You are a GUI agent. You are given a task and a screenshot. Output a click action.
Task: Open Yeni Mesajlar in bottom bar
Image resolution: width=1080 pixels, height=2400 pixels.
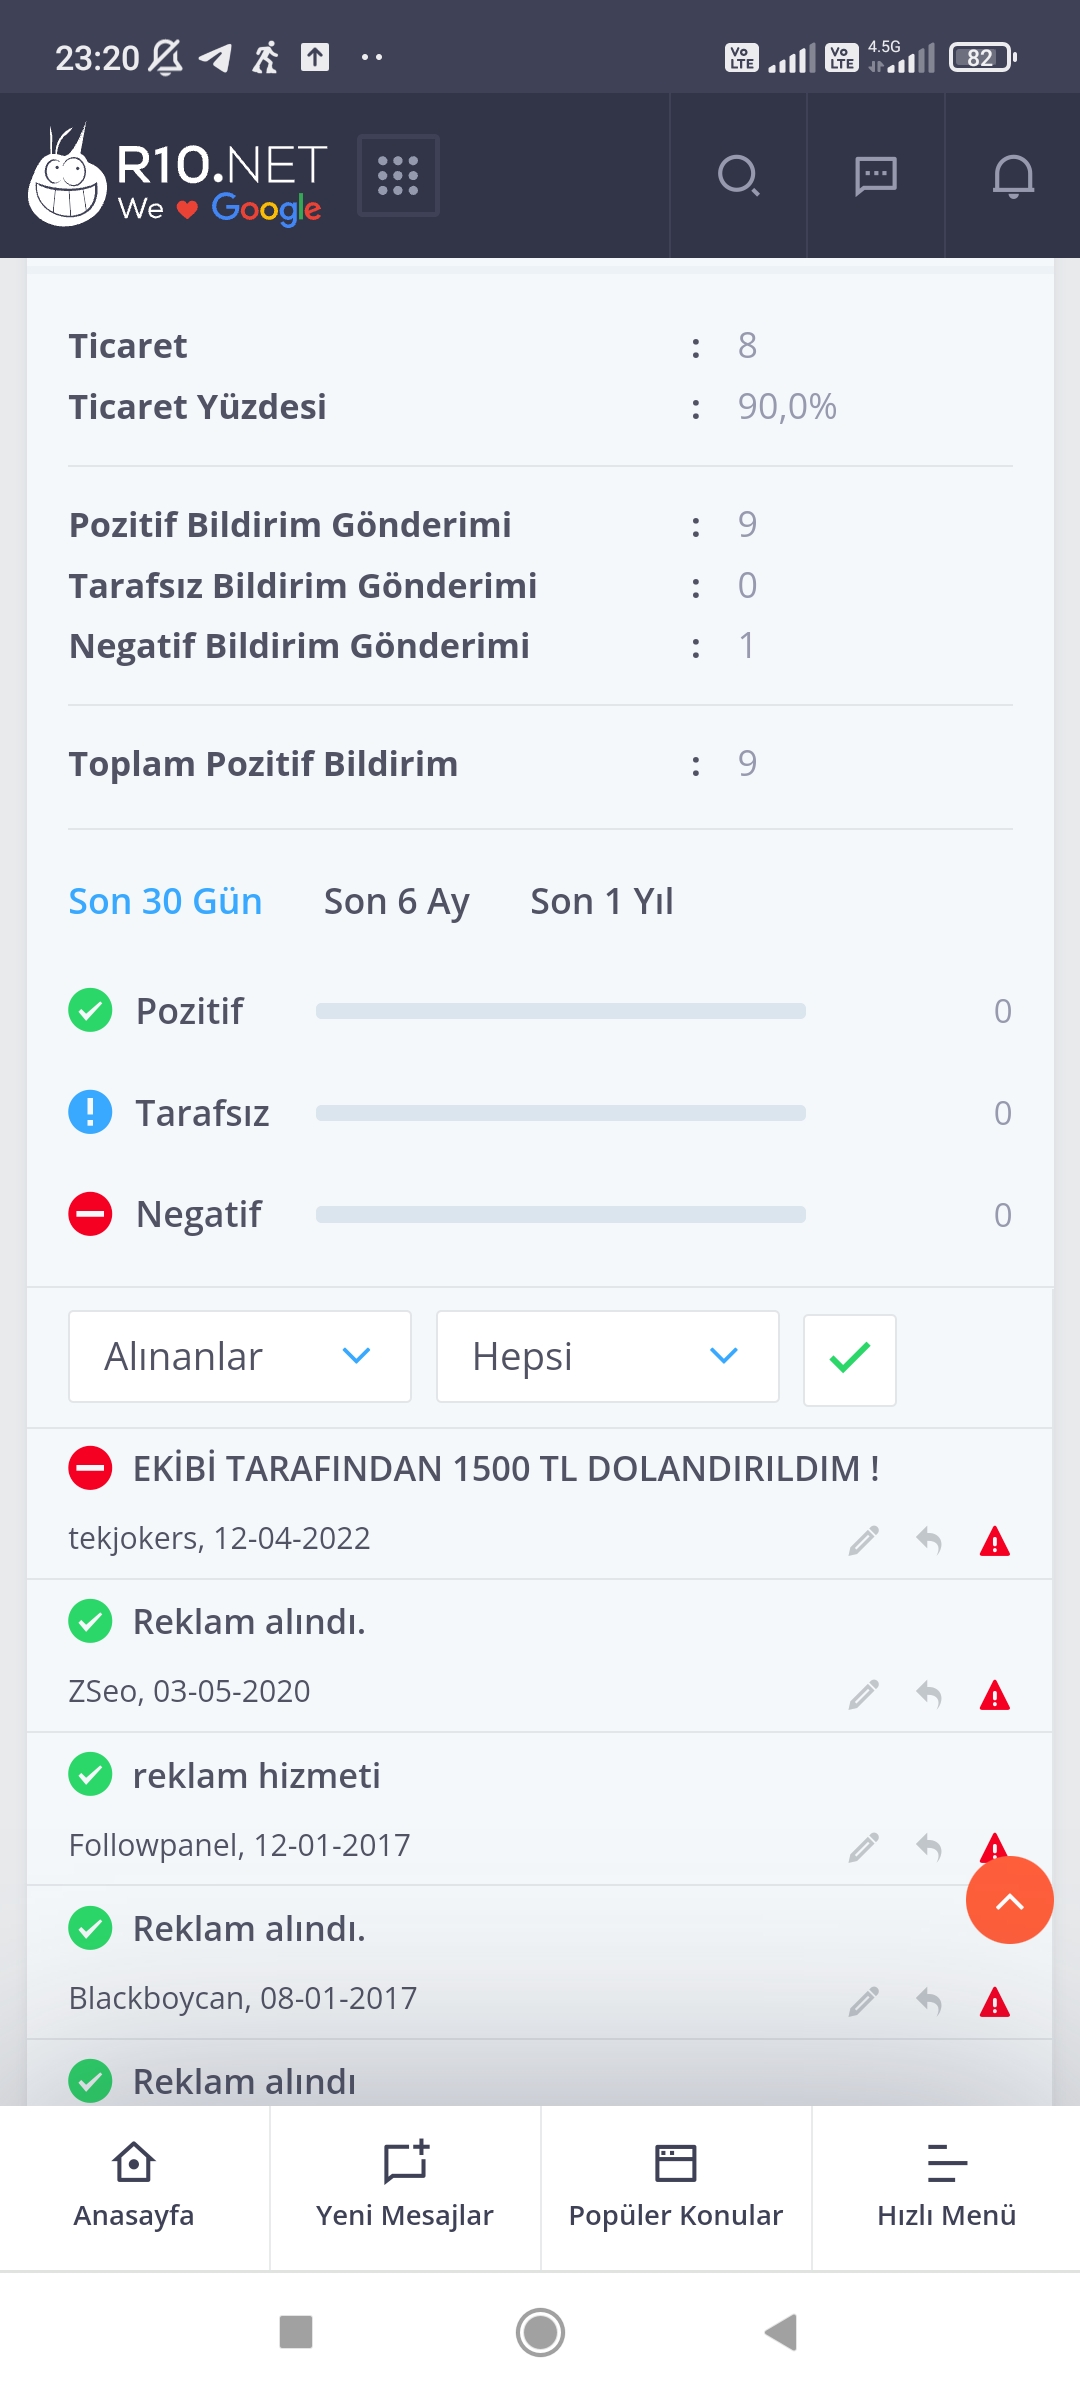[x=405, y=2187]
